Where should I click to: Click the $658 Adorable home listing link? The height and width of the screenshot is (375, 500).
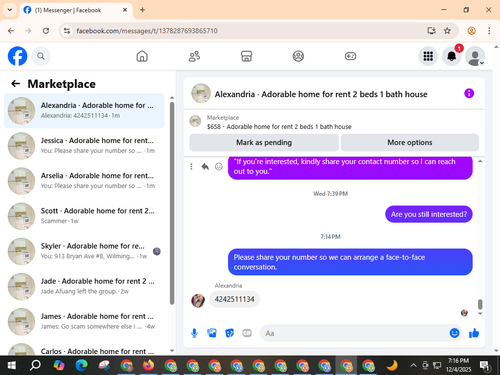click(279, 127)
